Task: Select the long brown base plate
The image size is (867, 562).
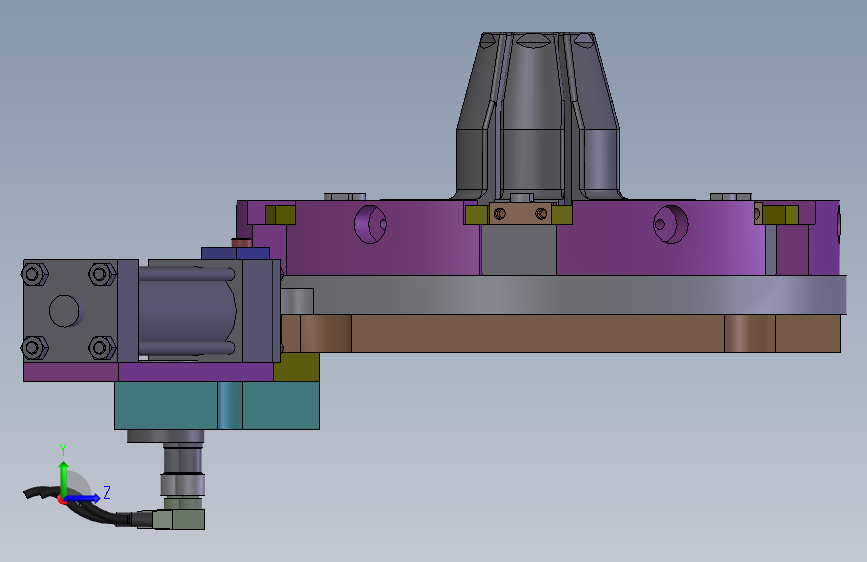Action: (561, 333)
